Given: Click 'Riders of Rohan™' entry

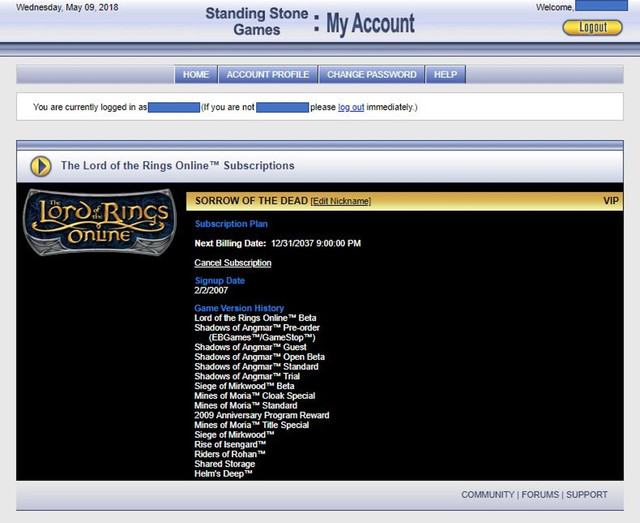Looking at the screenshot, I should [x=230, y=454].
